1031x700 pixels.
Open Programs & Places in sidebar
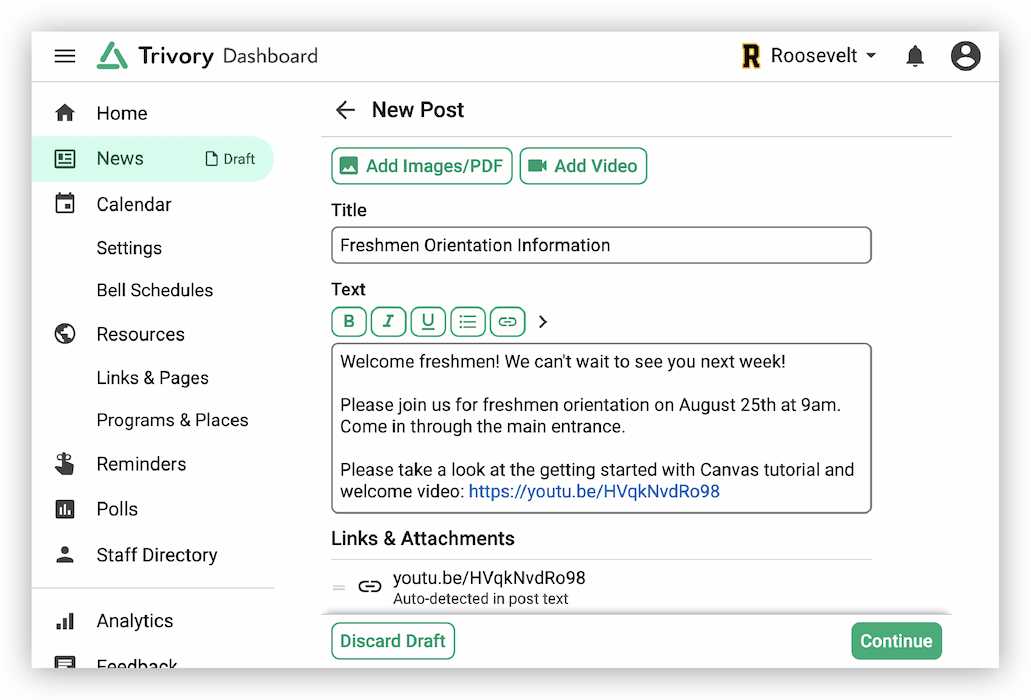(x=172, y=420)
